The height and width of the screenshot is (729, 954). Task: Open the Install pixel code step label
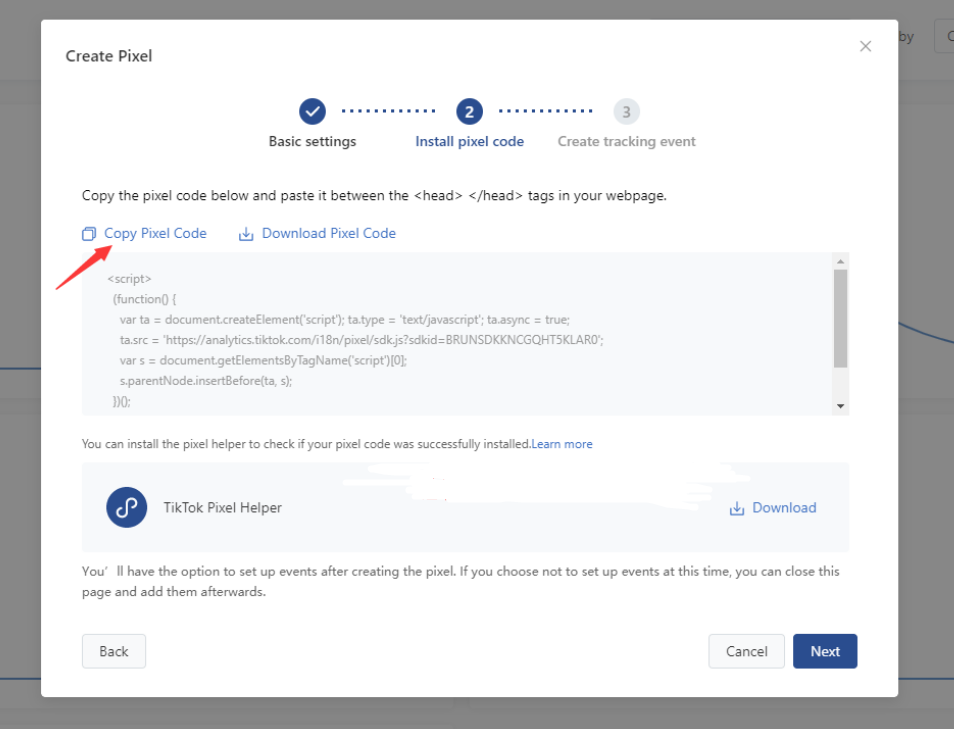tap(469, 141)
